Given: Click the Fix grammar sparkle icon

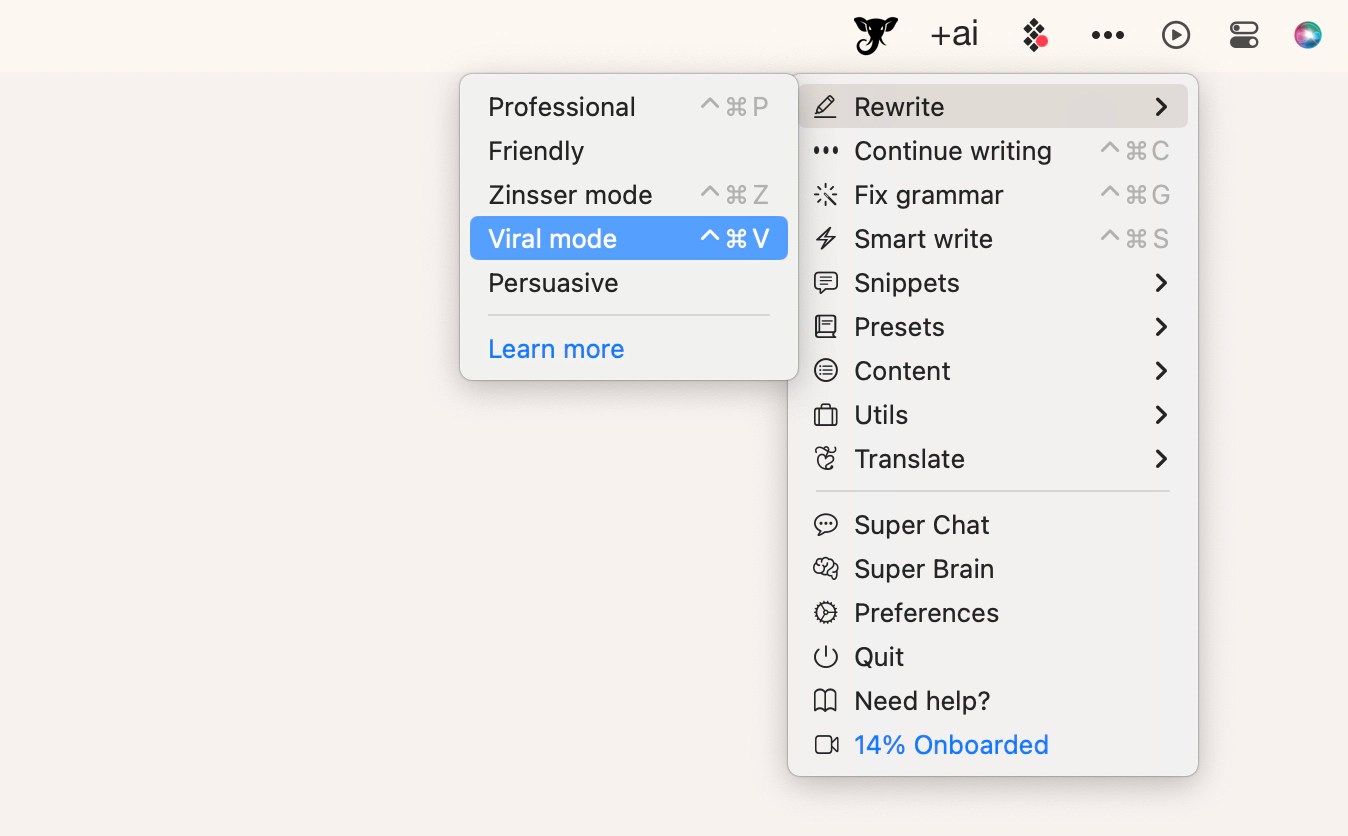Looking at the screenshot, I should point(825,195).
